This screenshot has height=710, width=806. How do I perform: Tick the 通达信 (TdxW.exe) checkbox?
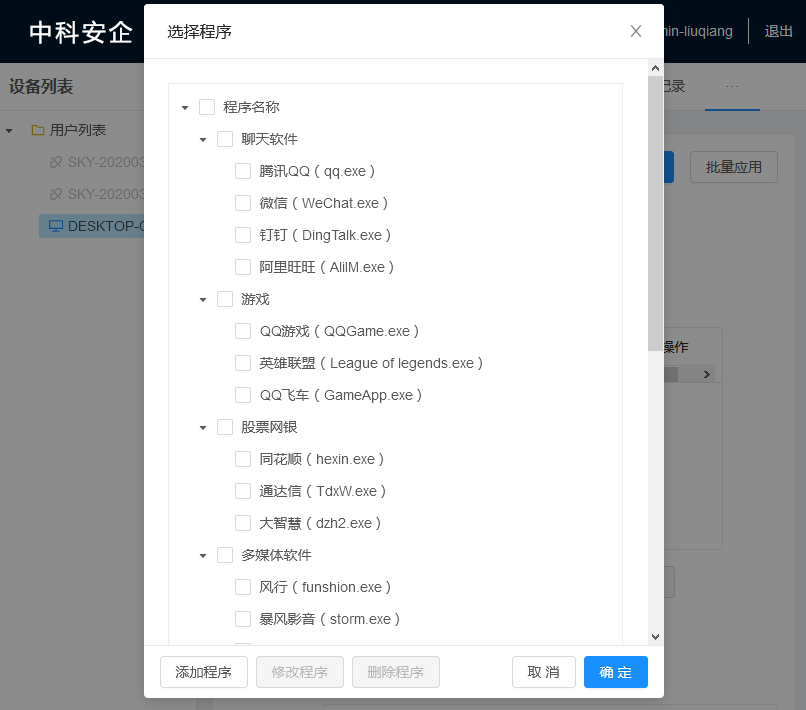(243, 491)
